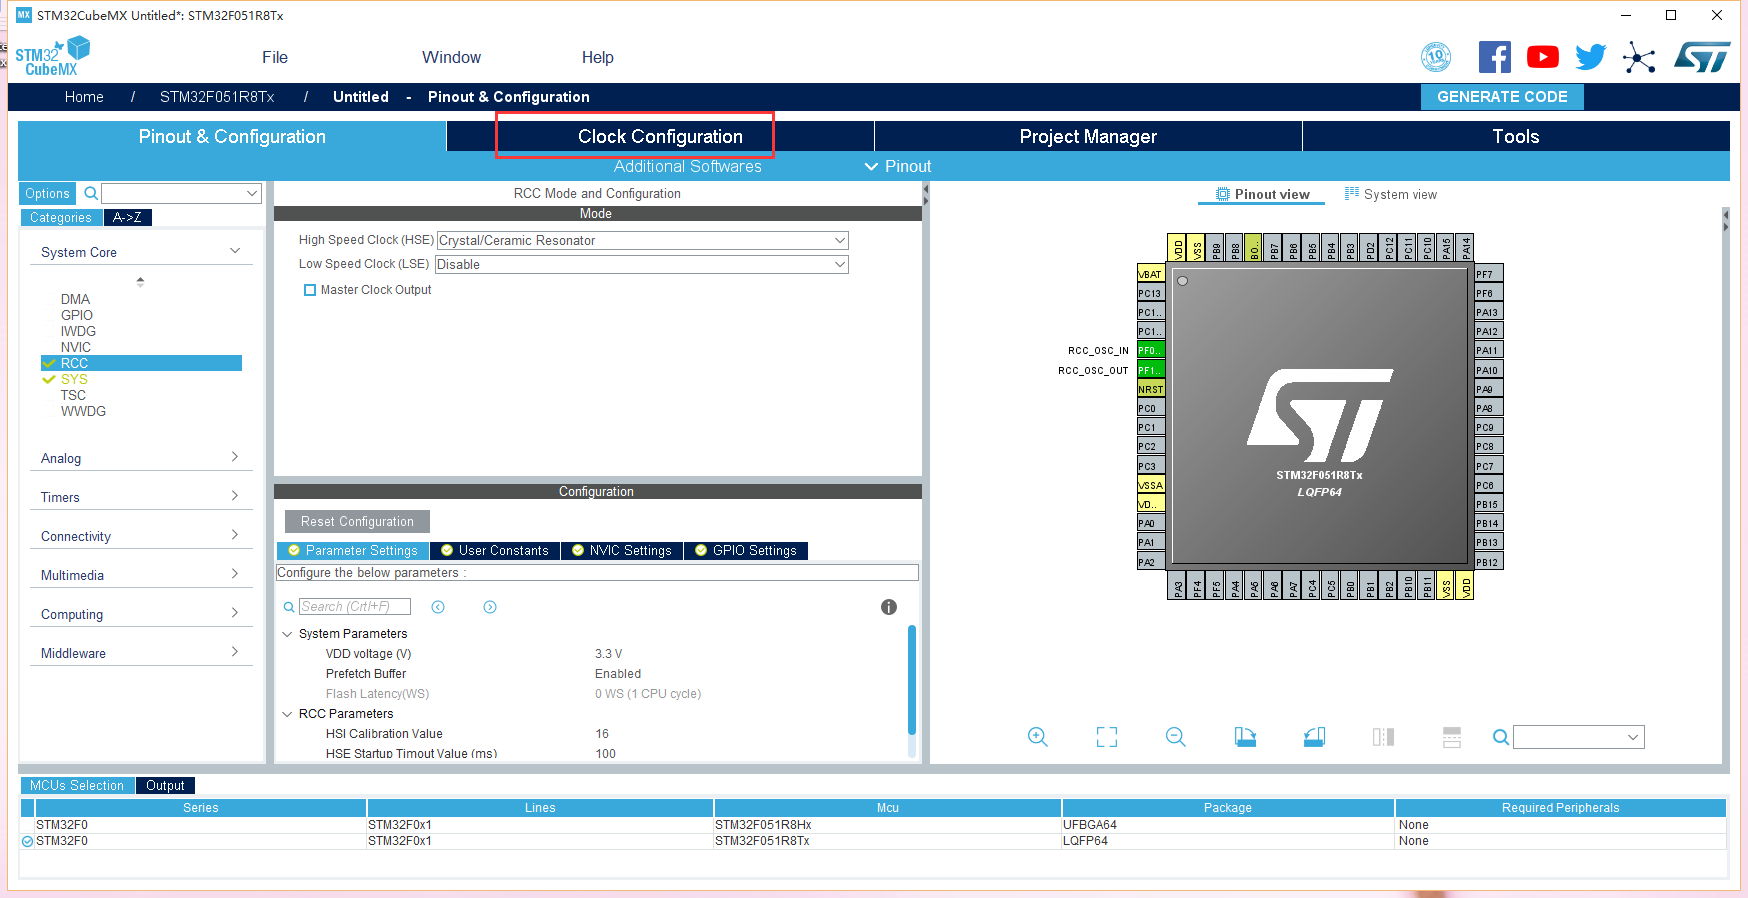Viewport: 1748px width, 898px height.
Task: Switch to System view
Action: pyautogui.click(x=1391, y=194)
